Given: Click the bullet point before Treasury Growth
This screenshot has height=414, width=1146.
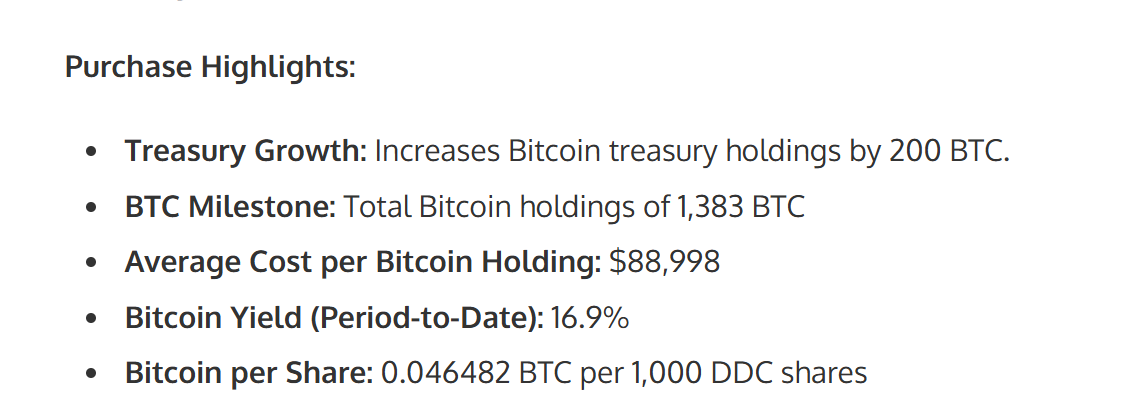Looking at the screenshot, I should click(92, 153).
